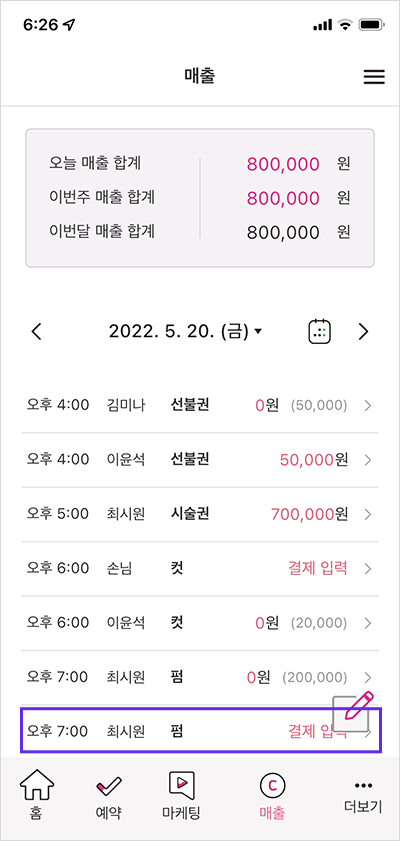The height and width of the screenshot is (841, 400).
Task: Open the 마케팅 play icon
Action: [x=180, y=786]
